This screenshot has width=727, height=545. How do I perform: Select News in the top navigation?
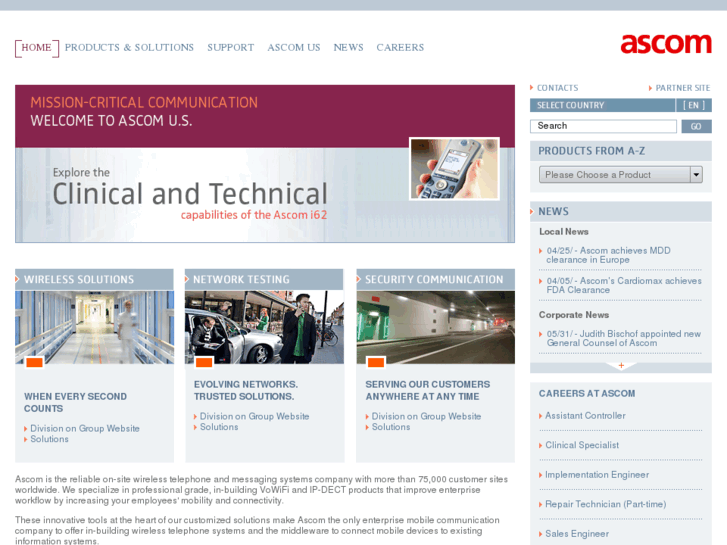coord(348,47)
